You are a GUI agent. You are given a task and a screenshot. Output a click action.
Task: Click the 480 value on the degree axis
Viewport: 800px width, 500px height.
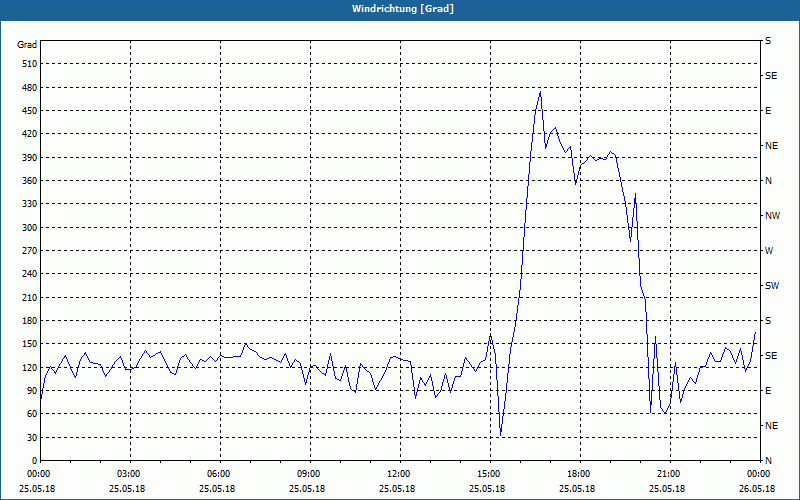[30, 88]
